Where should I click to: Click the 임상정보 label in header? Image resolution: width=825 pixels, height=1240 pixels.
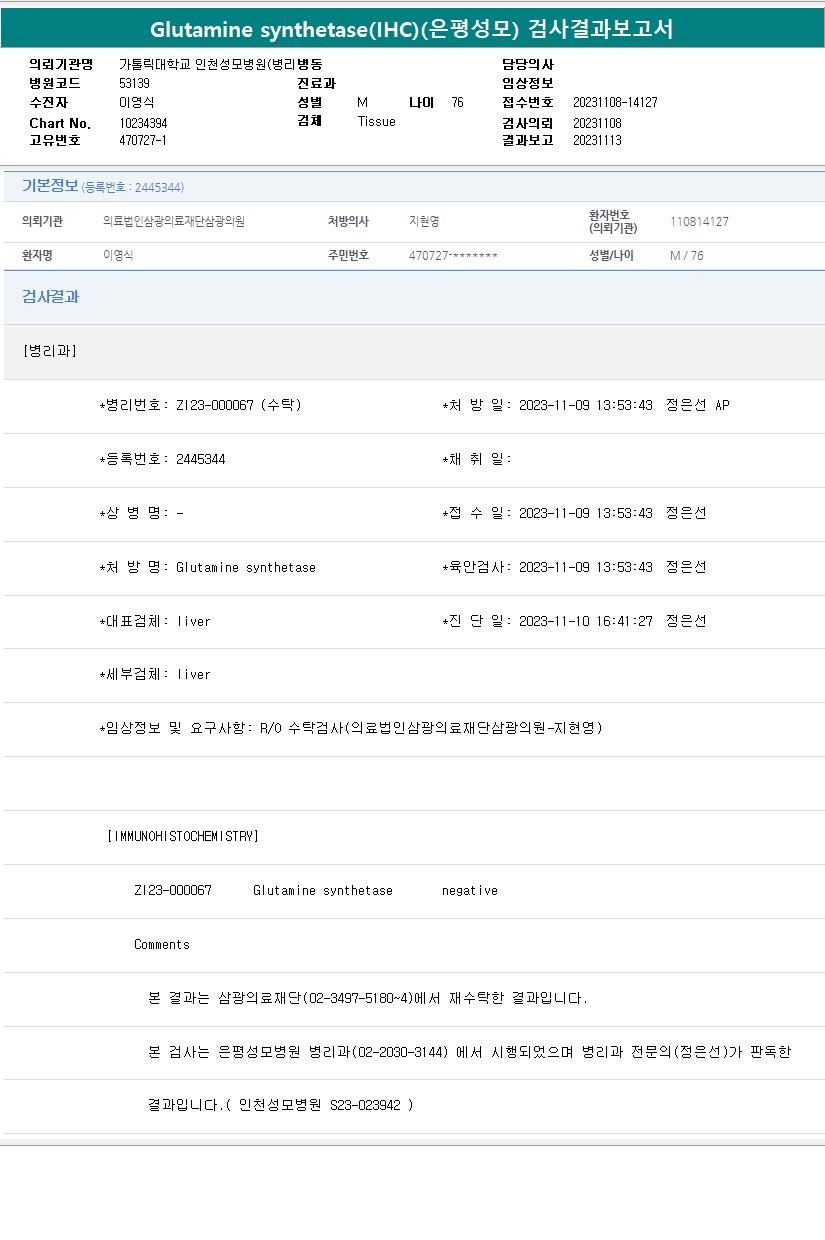point(527,83)
